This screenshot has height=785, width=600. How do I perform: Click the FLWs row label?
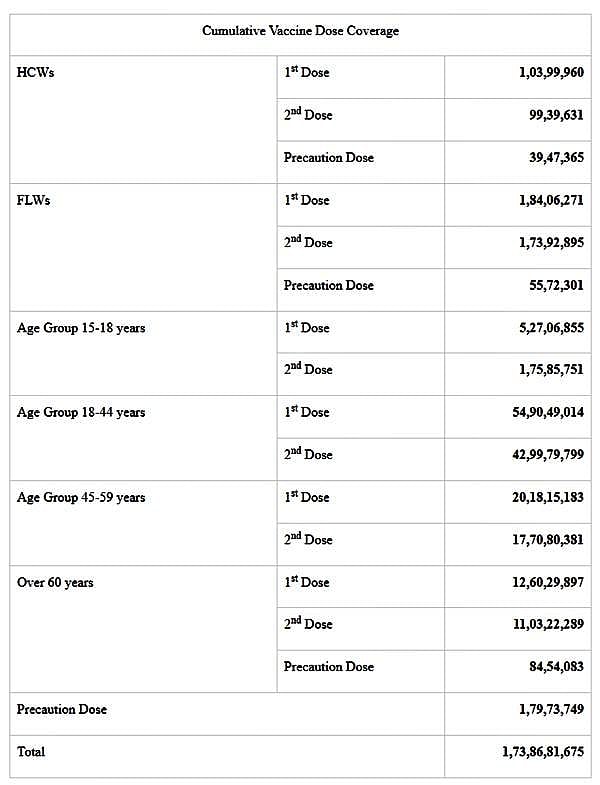[34, 200]
